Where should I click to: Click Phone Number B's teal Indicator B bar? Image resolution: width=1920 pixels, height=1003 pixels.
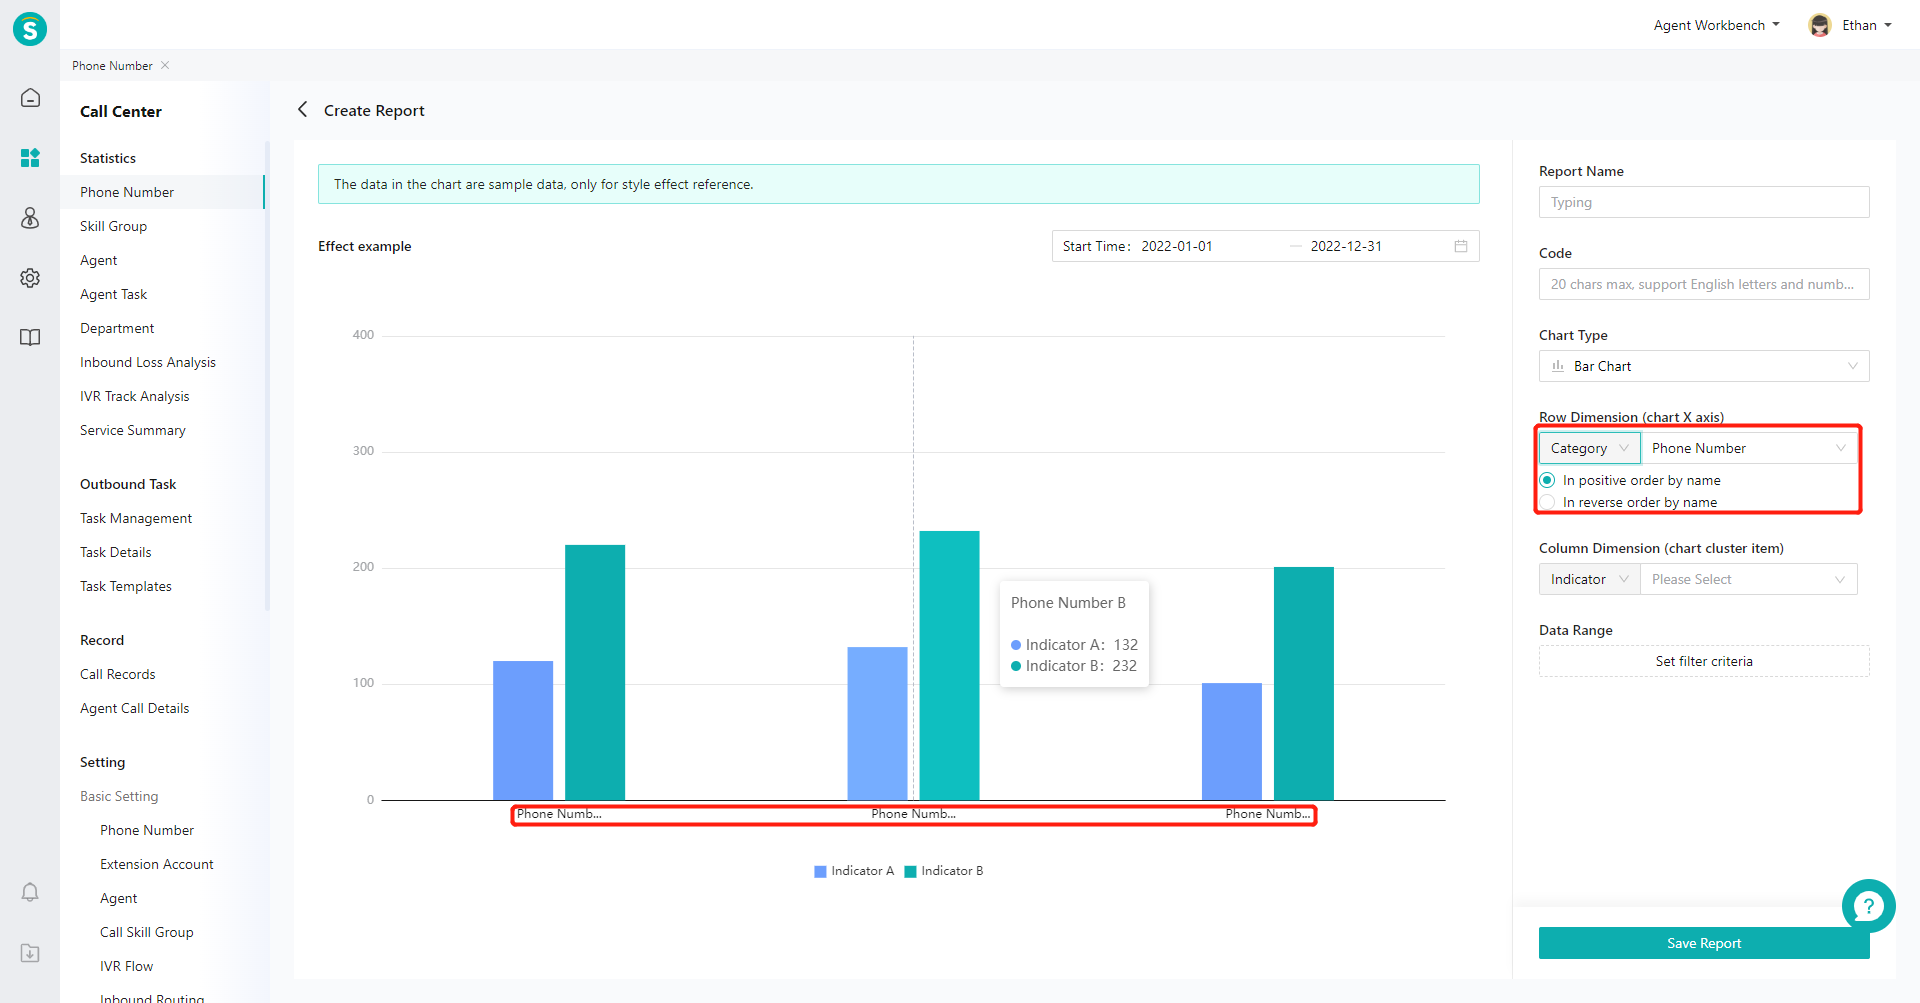tap(949, 665)
